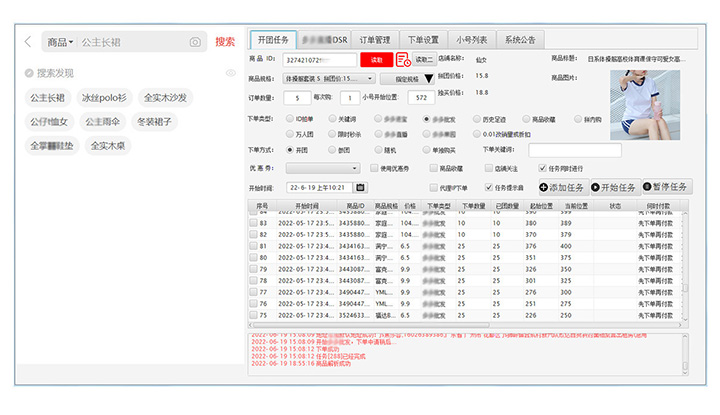Click the red 读取 button
720x415 pixels.
point(376,60)
